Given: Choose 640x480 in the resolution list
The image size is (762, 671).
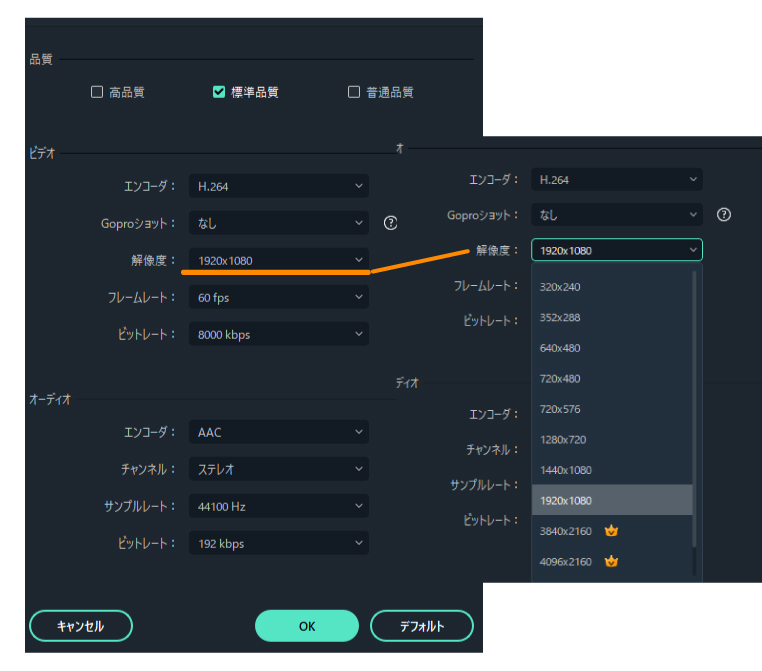Looking at the screenshot, I should [x=560, y=348].
